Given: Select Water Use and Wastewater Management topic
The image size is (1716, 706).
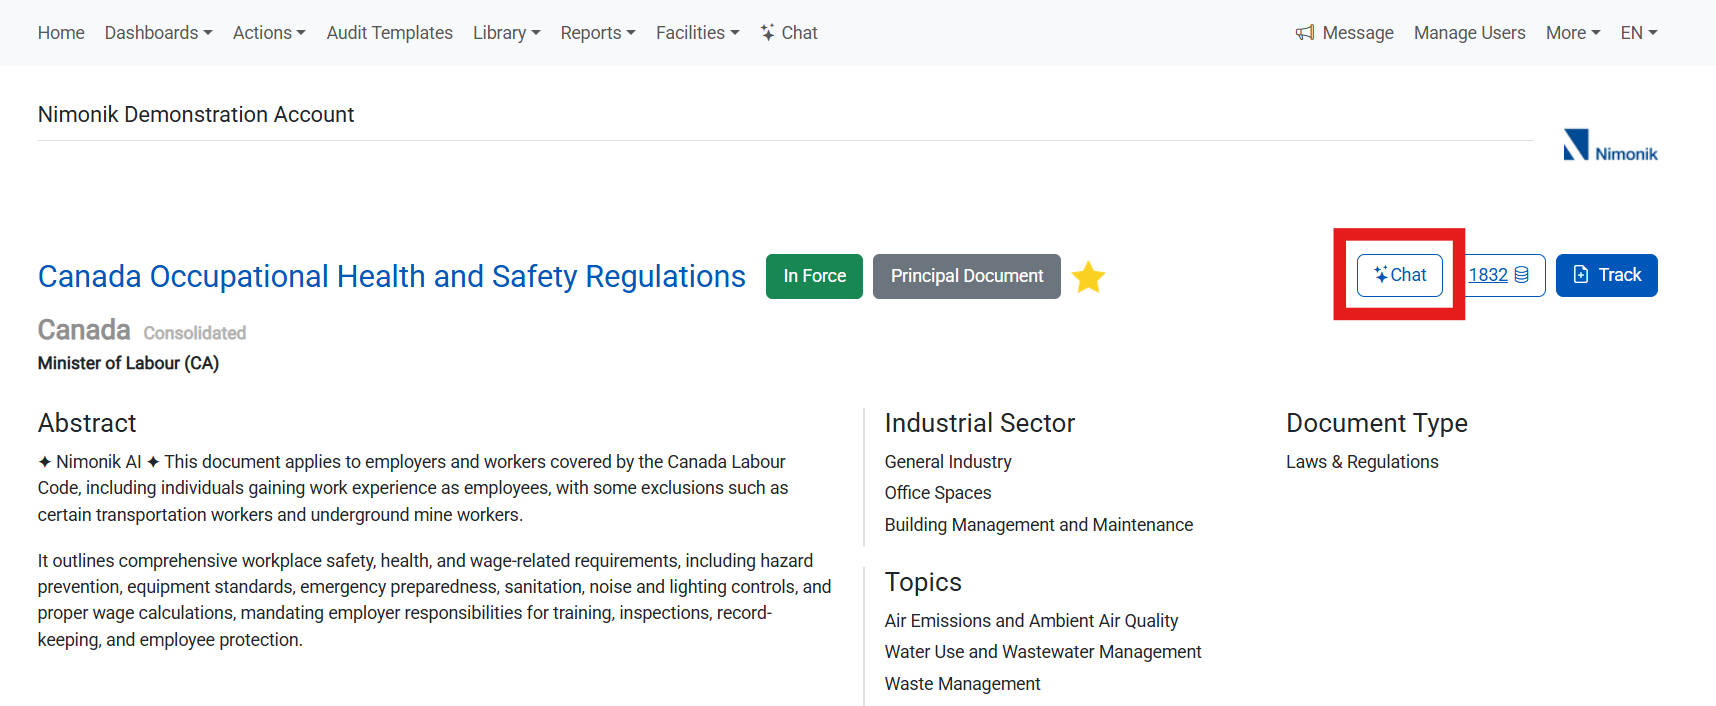Looking at the screenshot, I should point(1043,652).
